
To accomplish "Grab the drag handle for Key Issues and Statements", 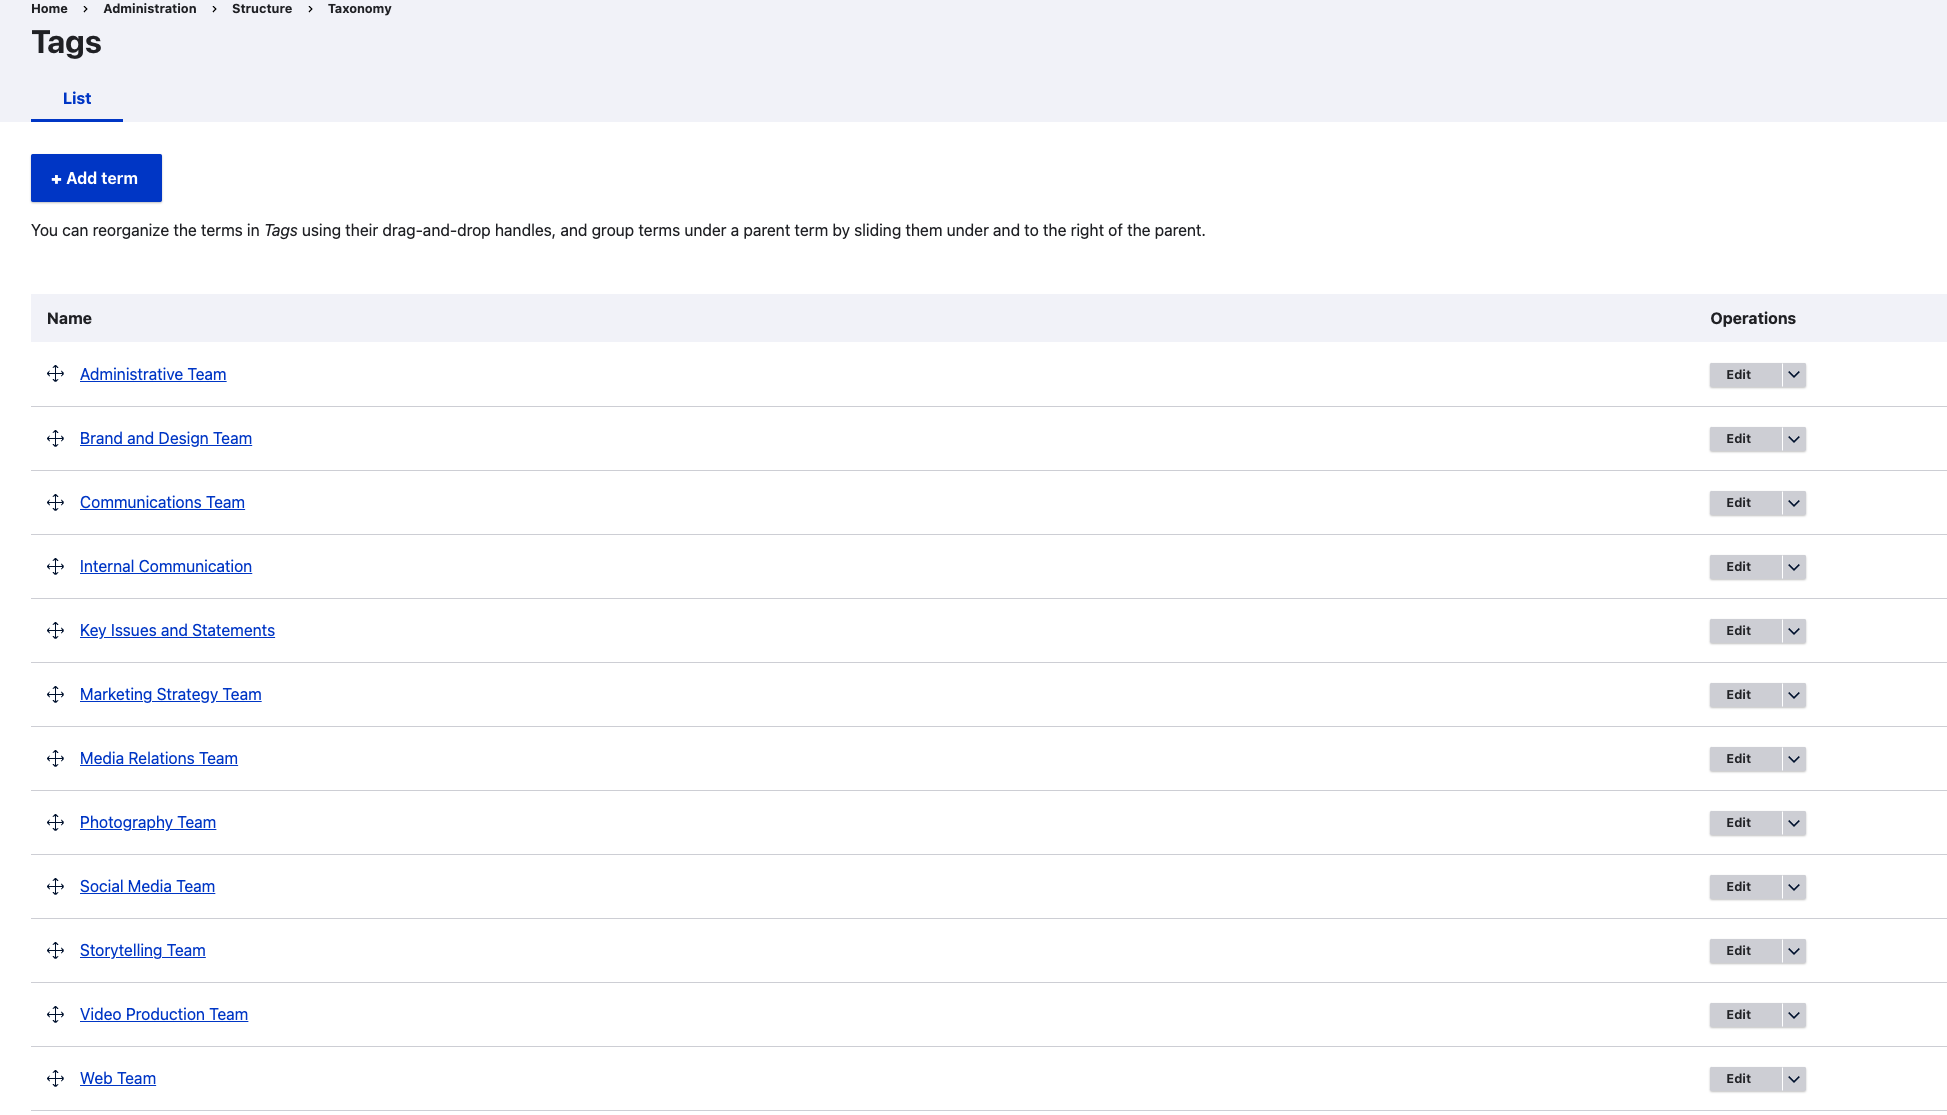I will 55,630.
